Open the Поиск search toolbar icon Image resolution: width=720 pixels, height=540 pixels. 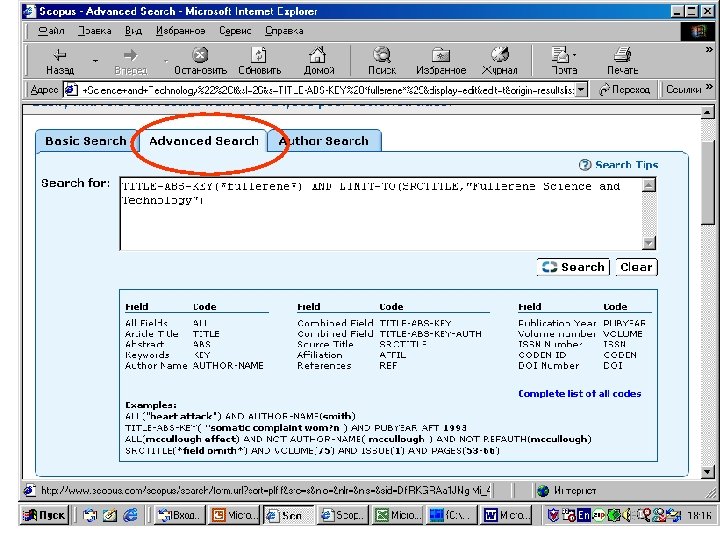click(382, 61)
